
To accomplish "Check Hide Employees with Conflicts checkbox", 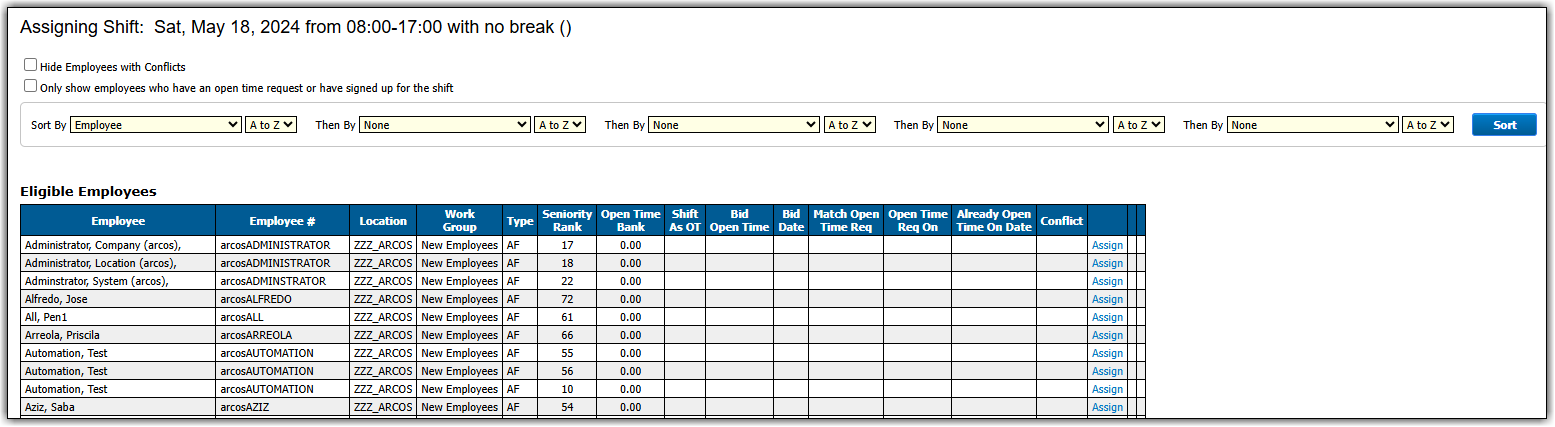I will (31, 65).
